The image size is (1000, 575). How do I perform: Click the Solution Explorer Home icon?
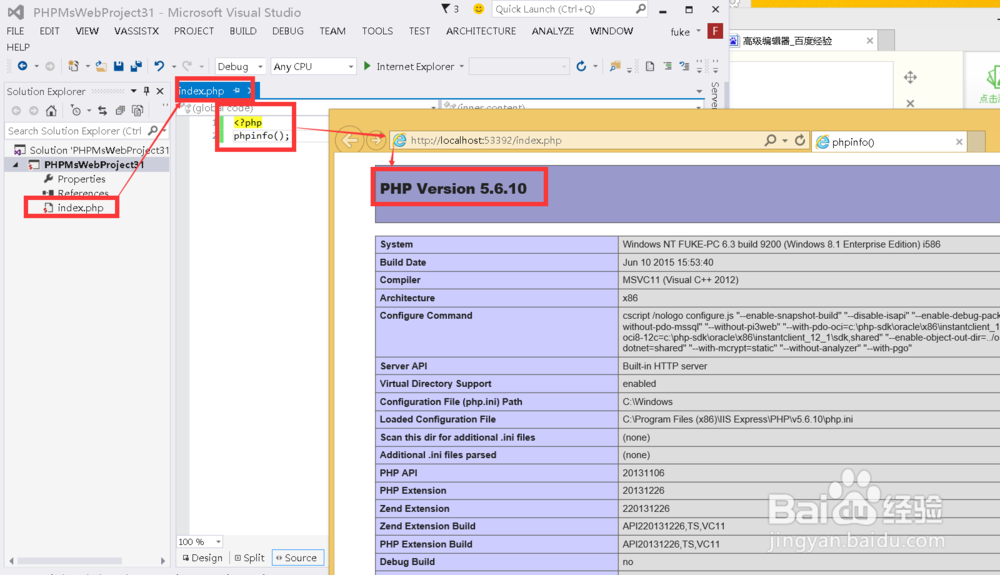(x=51, y=110)
